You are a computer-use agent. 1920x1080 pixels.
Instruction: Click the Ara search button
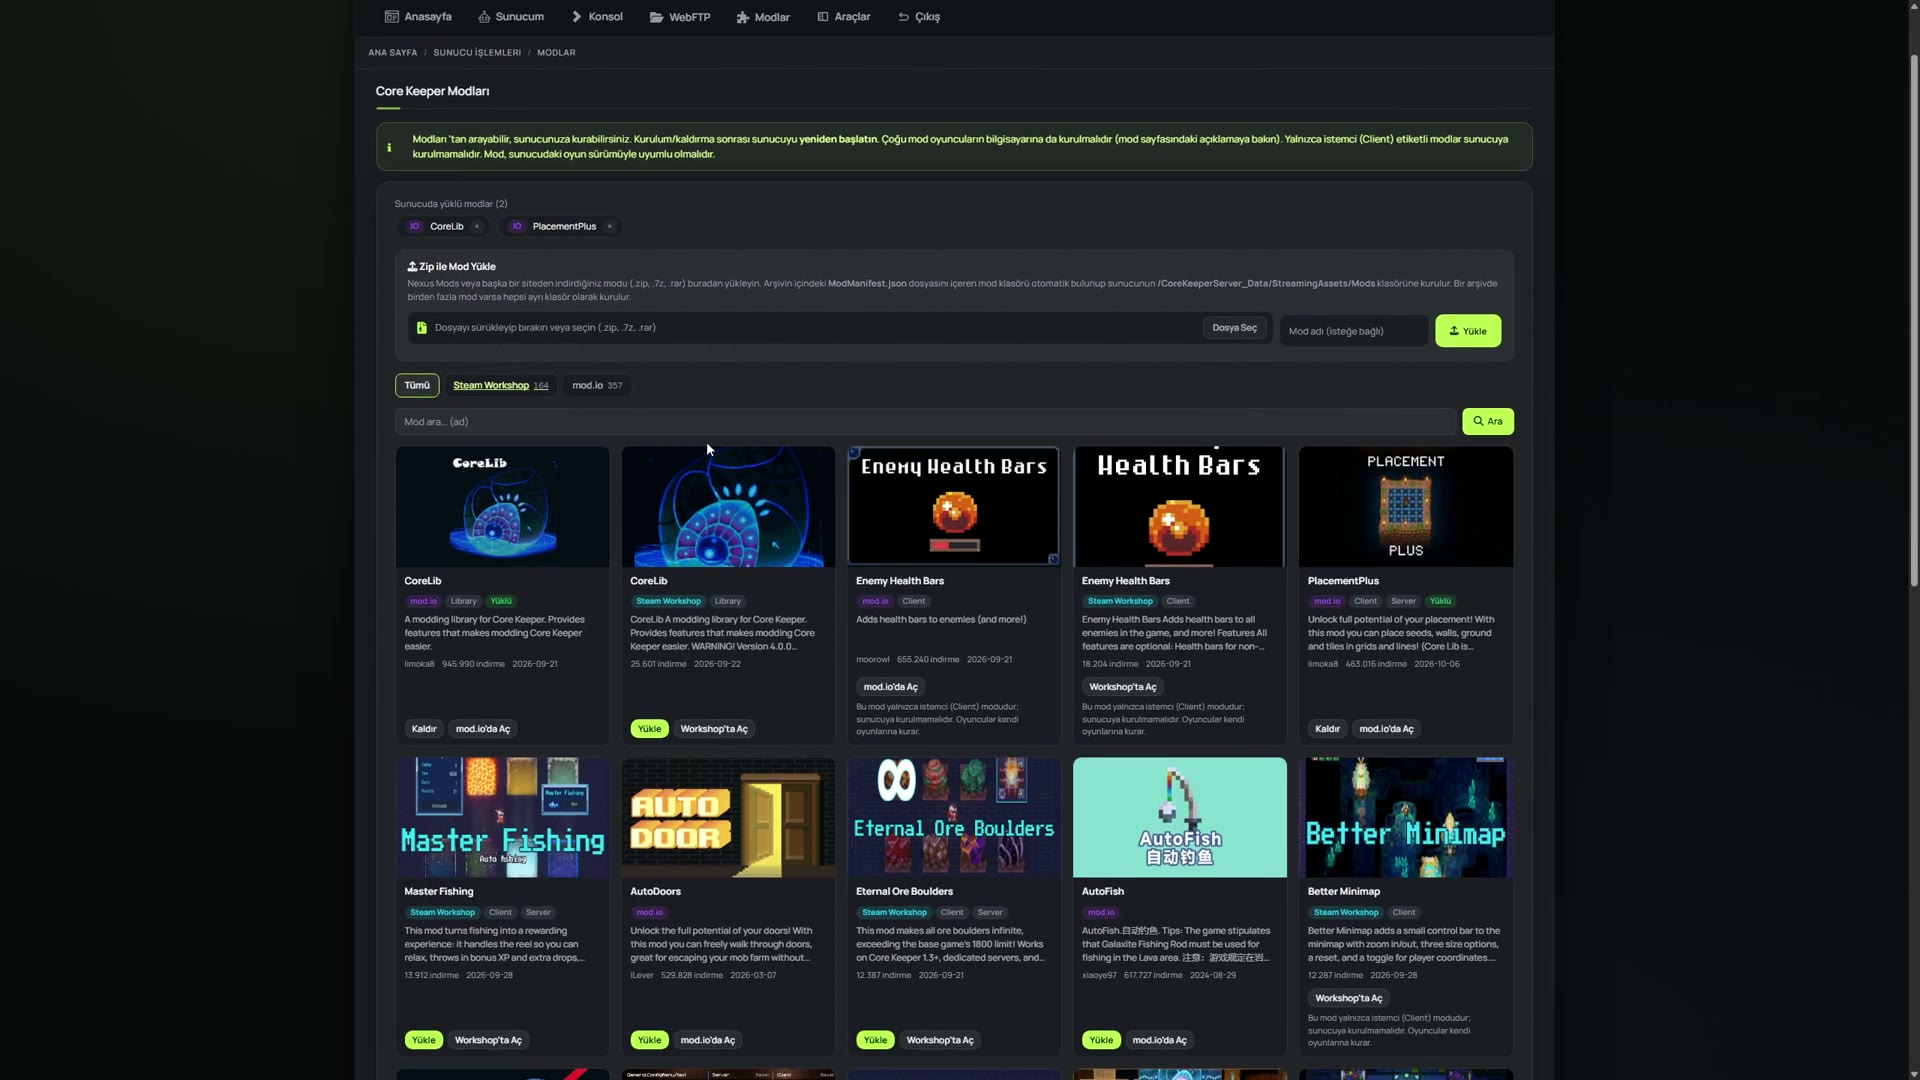tap(1488, 422)
